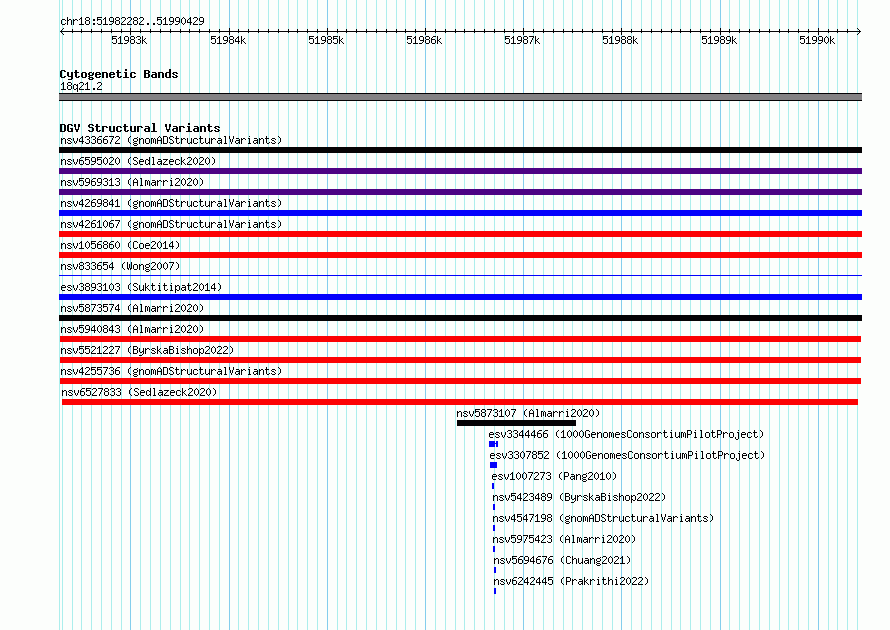Open nsv6595020 (Sedlazeck2020) label
The height and width of the screenshot is (630, 890).
(x=138, y=161)
